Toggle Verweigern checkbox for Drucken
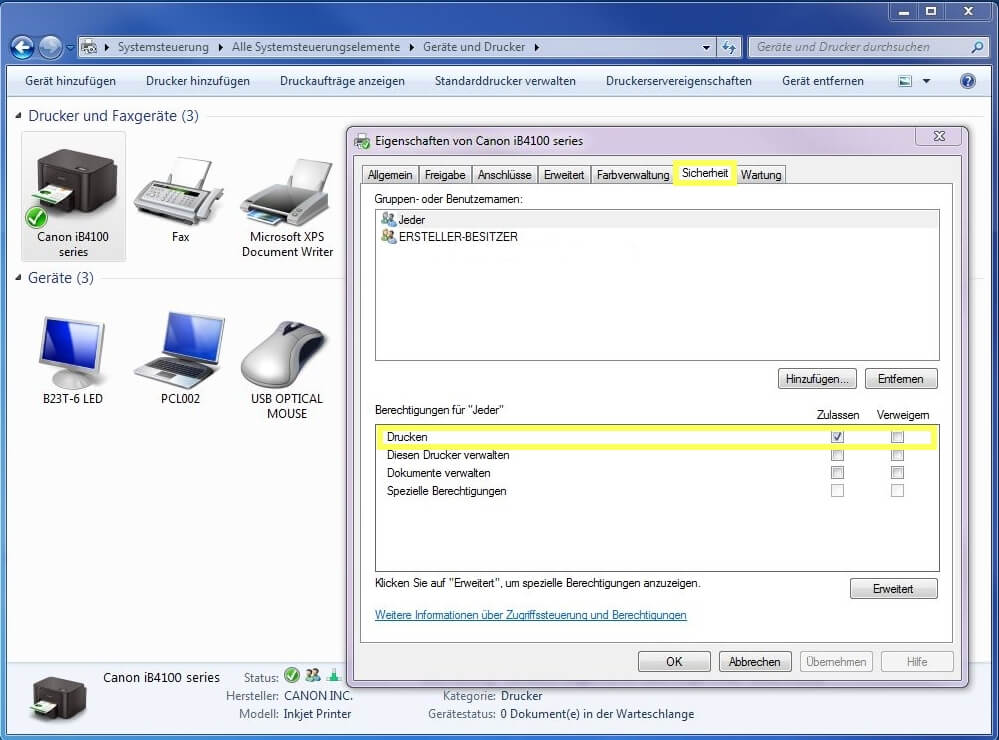Screen dimensions: 999x740 pyautogui.click(x=897, y=437)
